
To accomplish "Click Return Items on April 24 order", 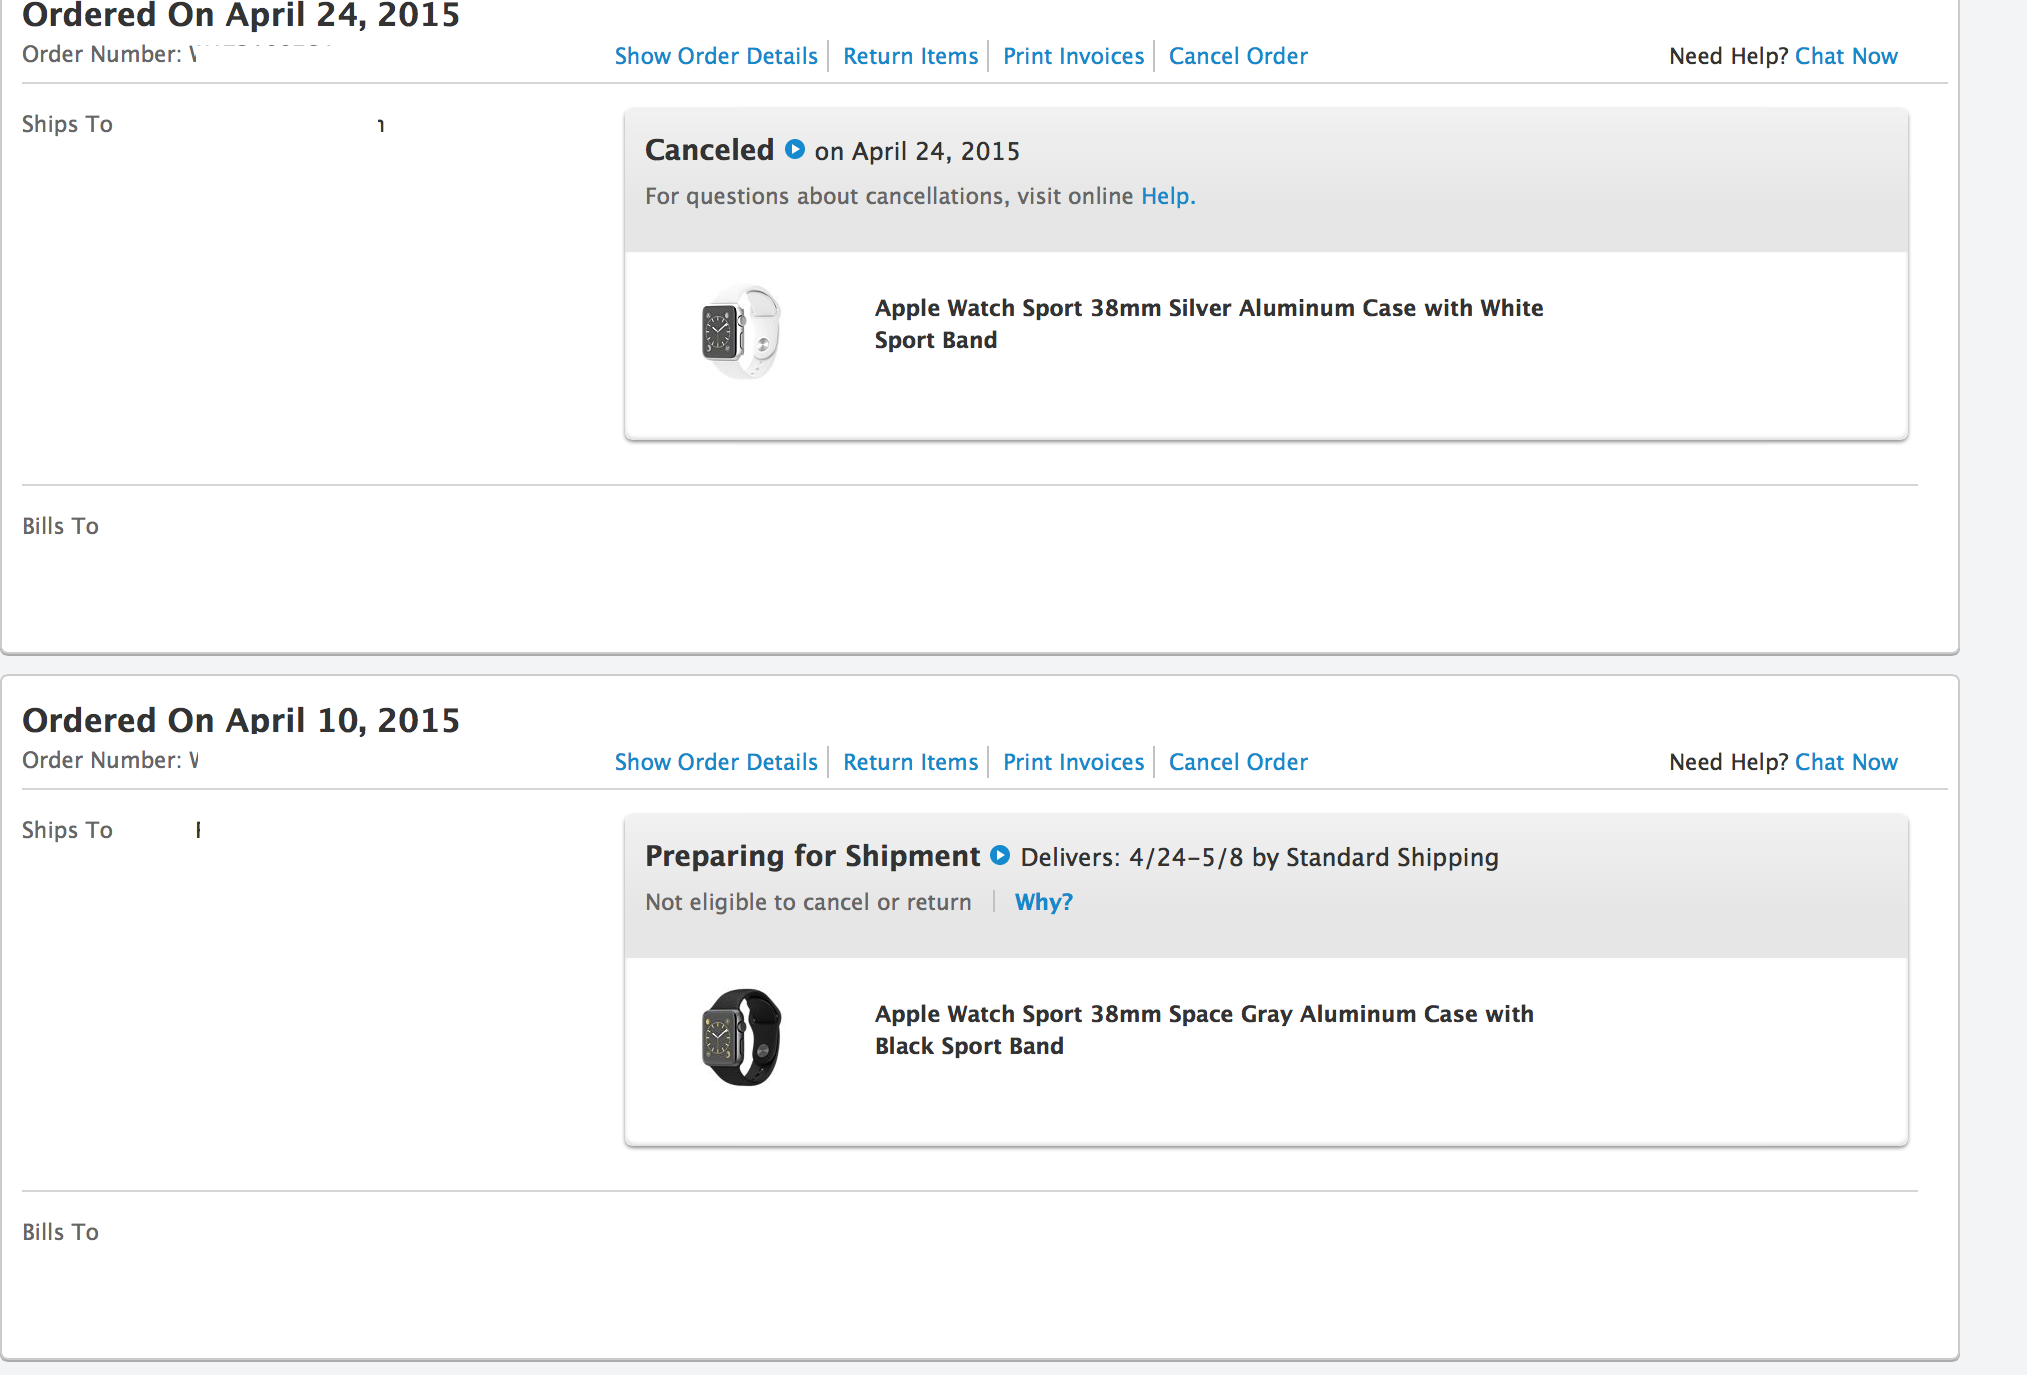I will [x=910, y=56].
